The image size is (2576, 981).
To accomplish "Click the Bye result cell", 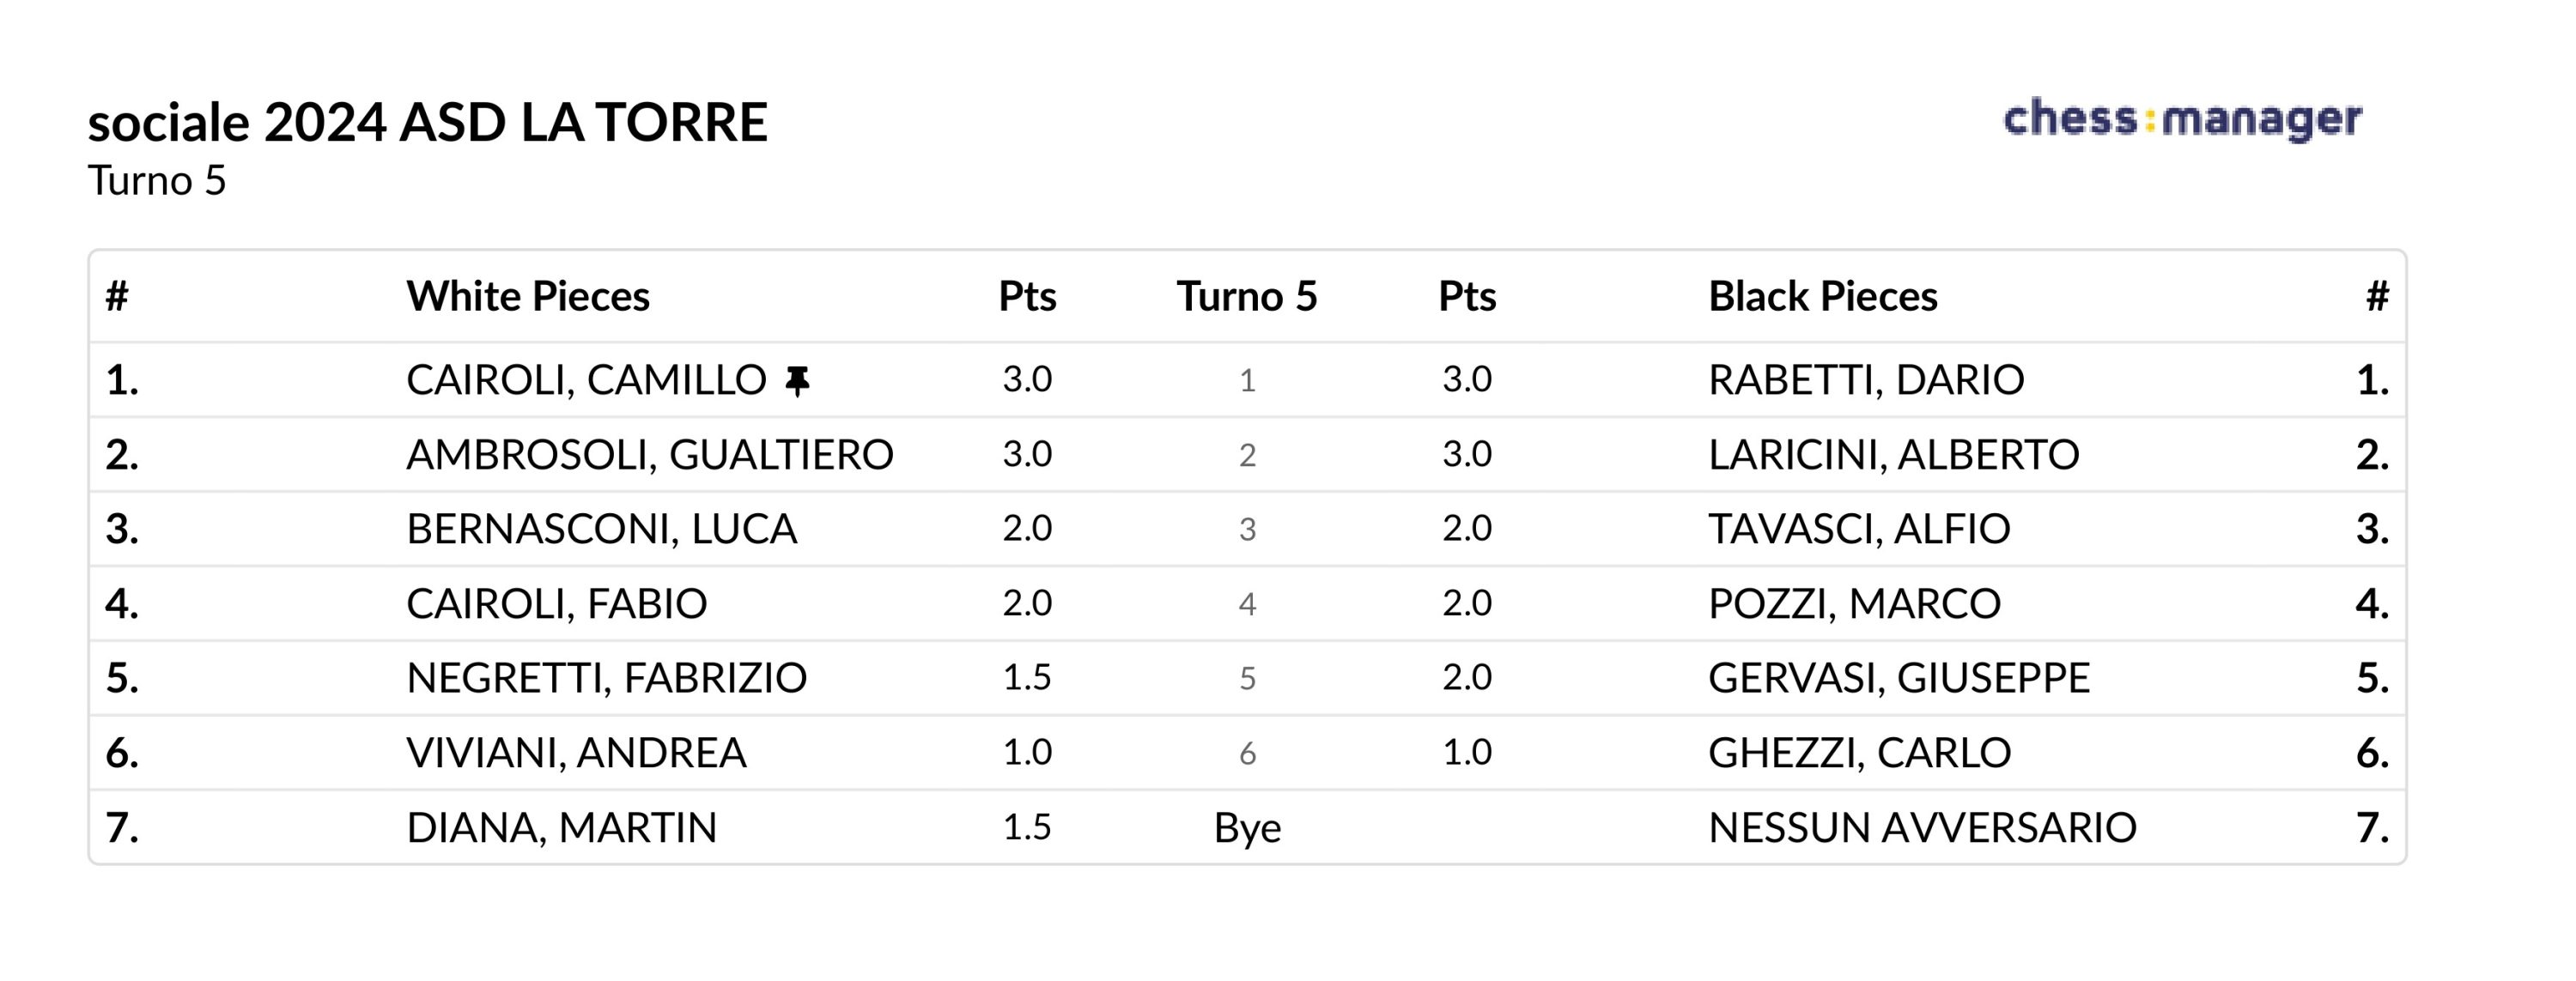I will [1247, 829].
